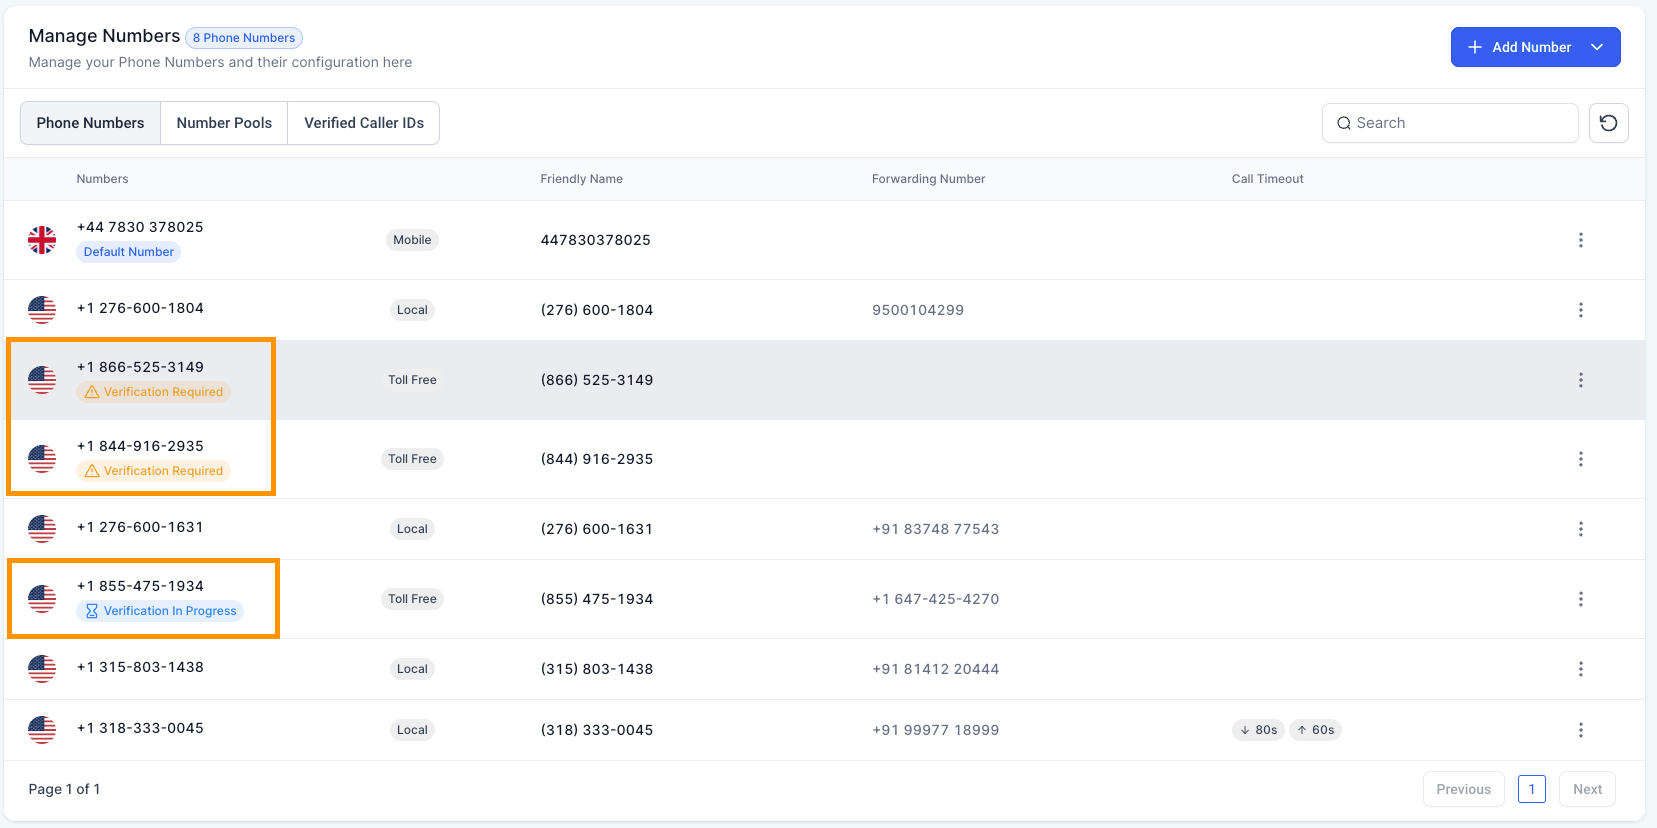
Task: Open the three-dot menu for +1 866-525-3149
Action: (x=1580, y=380)
